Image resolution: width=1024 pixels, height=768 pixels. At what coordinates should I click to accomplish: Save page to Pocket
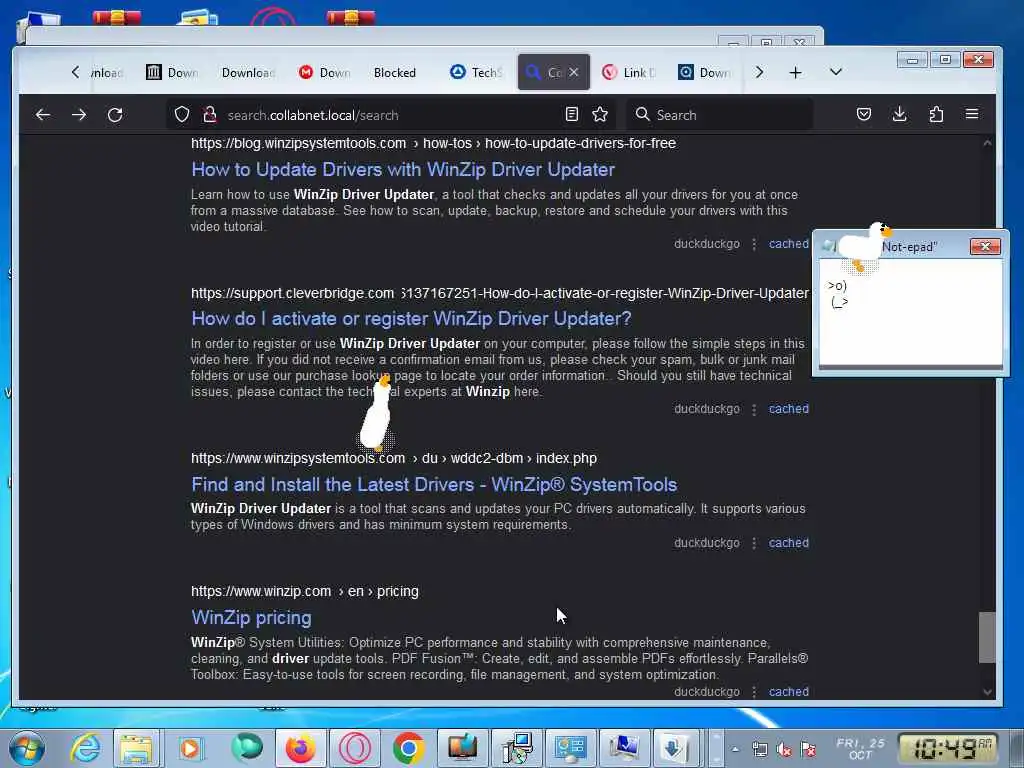864,114
